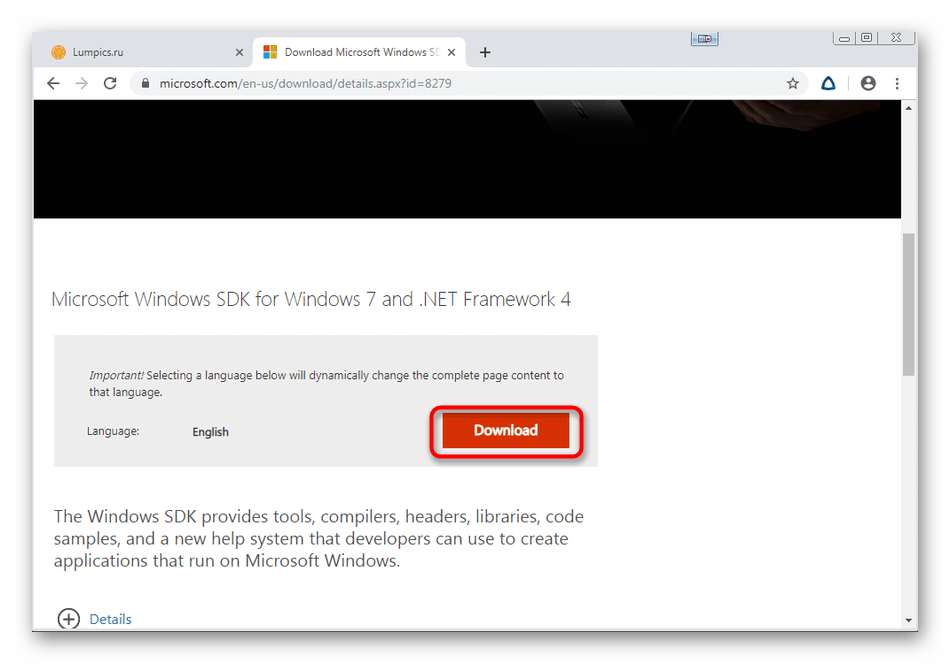The image size is (950, 664).
Task: Click the forward navigation arrow
Action: click(82, 84)
